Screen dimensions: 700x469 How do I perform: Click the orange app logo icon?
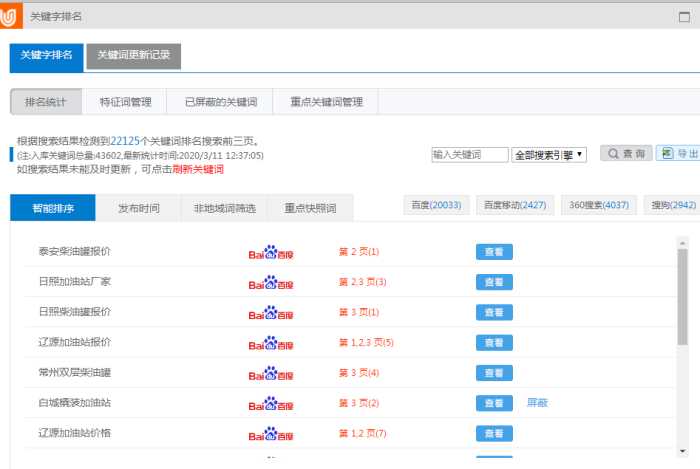tap(12, 17)
